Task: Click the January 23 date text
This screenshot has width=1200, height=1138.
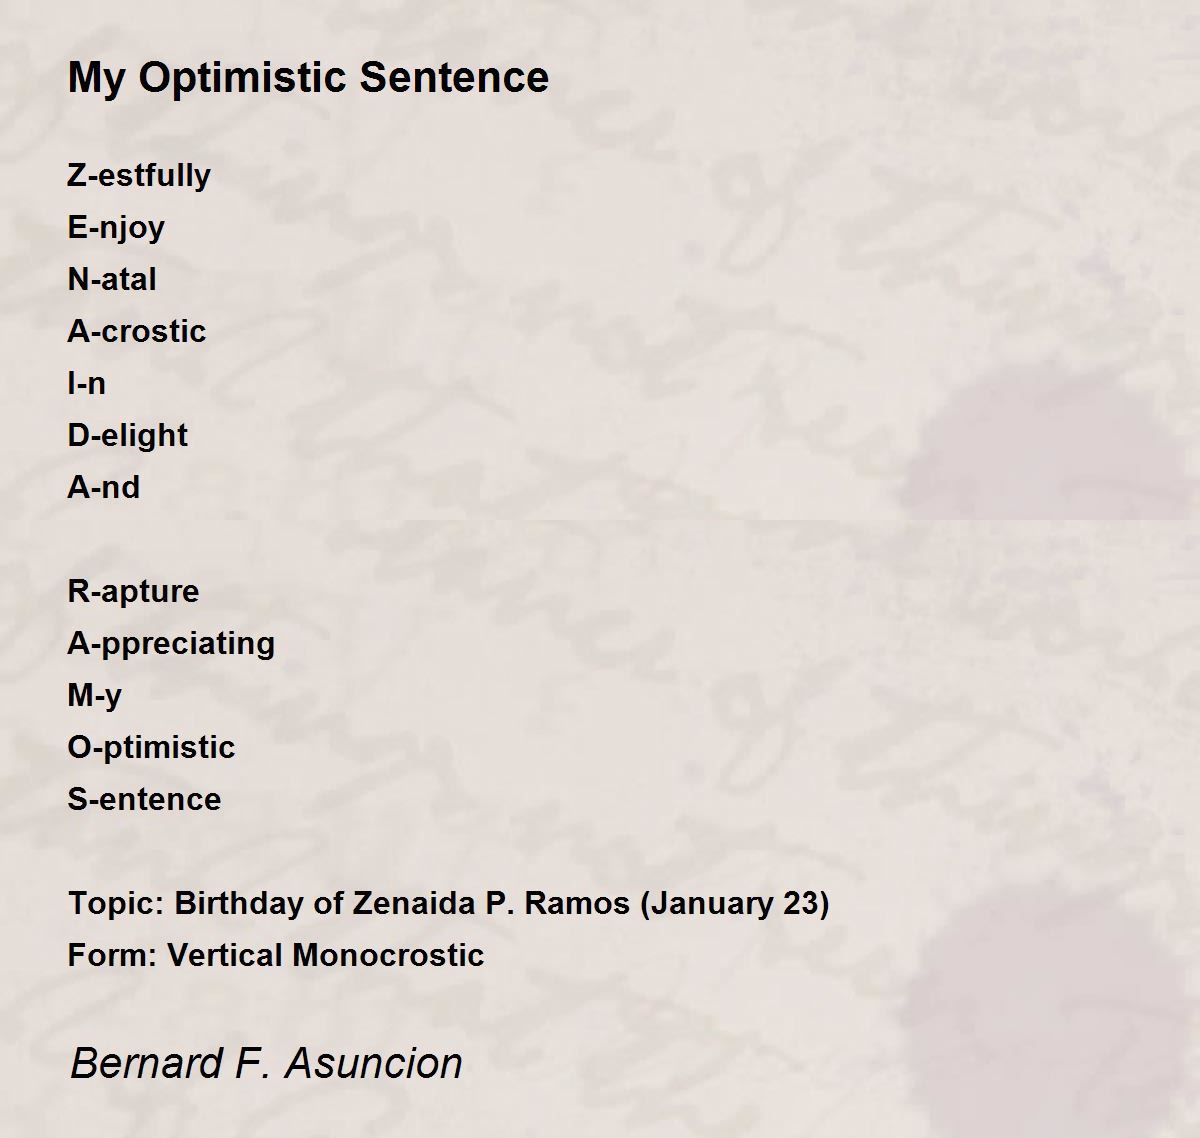Action: coord(735,904)
